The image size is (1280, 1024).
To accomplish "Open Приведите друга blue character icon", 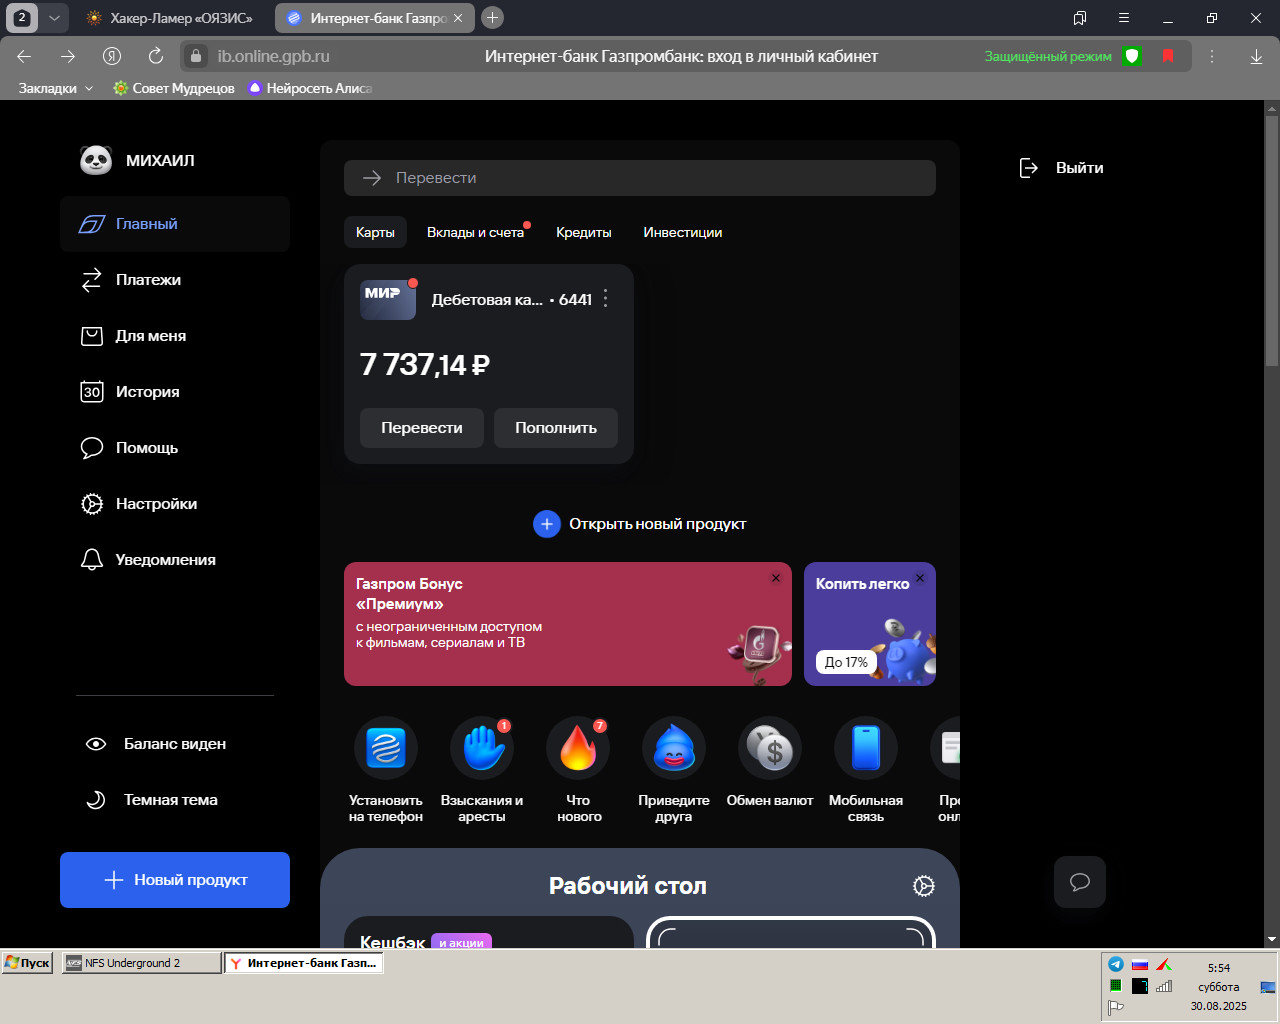I will (674, 749).
